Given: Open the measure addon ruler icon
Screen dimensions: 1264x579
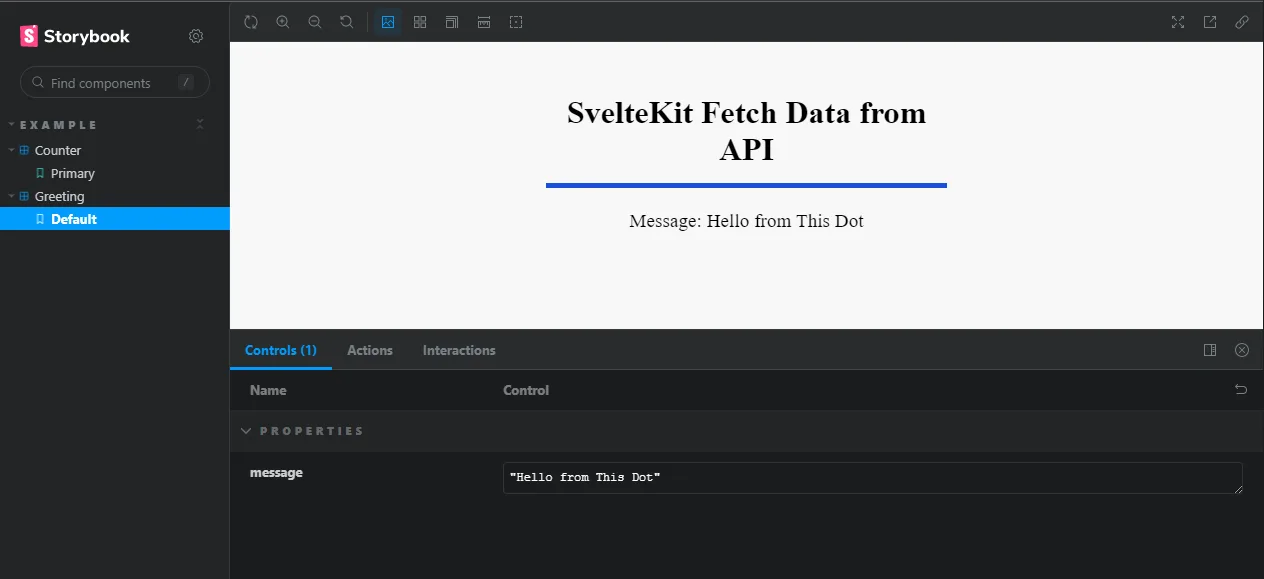Looking at the screenshot, I should tap(484, 21).
